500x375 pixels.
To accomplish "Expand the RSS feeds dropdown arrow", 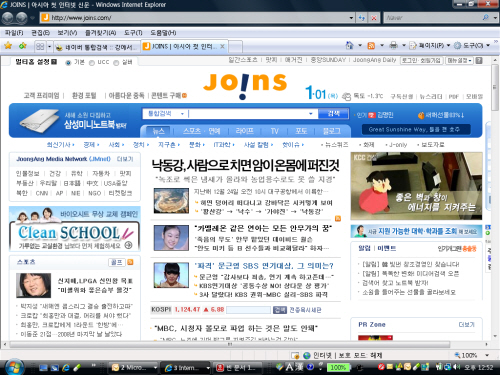I will 382,45.
